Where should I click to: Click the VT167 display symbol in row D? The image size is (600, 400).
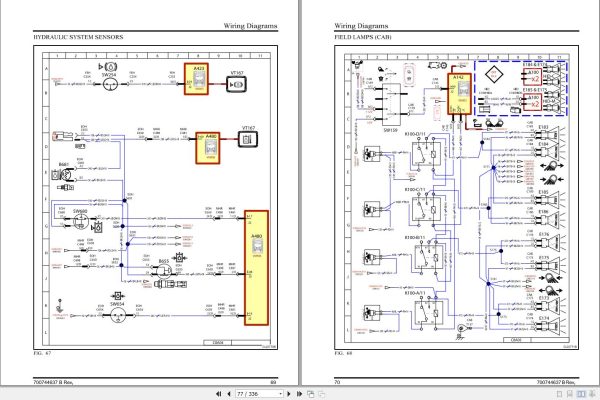pyautogui.click(x=248, y=139)
